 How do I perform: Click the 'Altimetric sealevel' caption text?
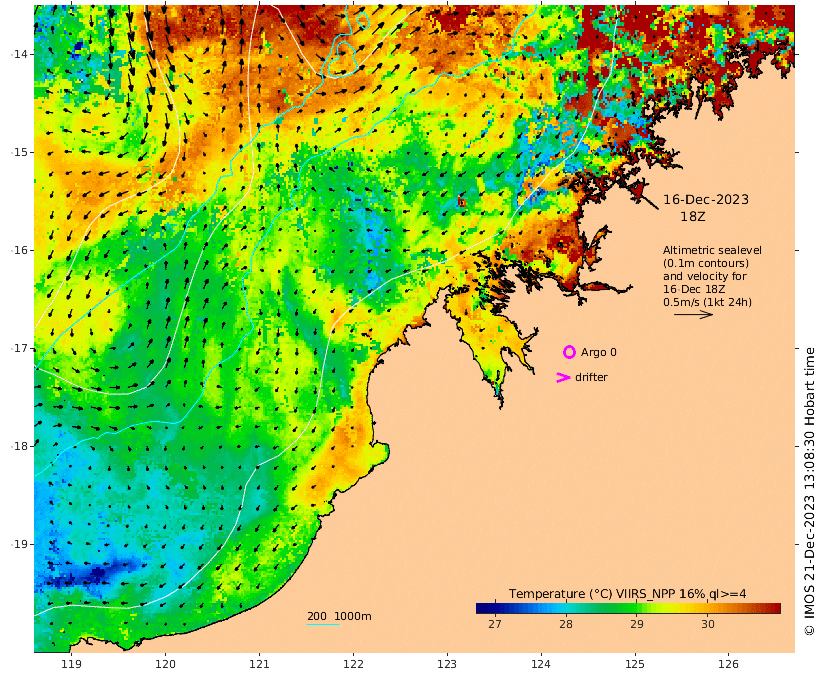(x=712, y=250)
